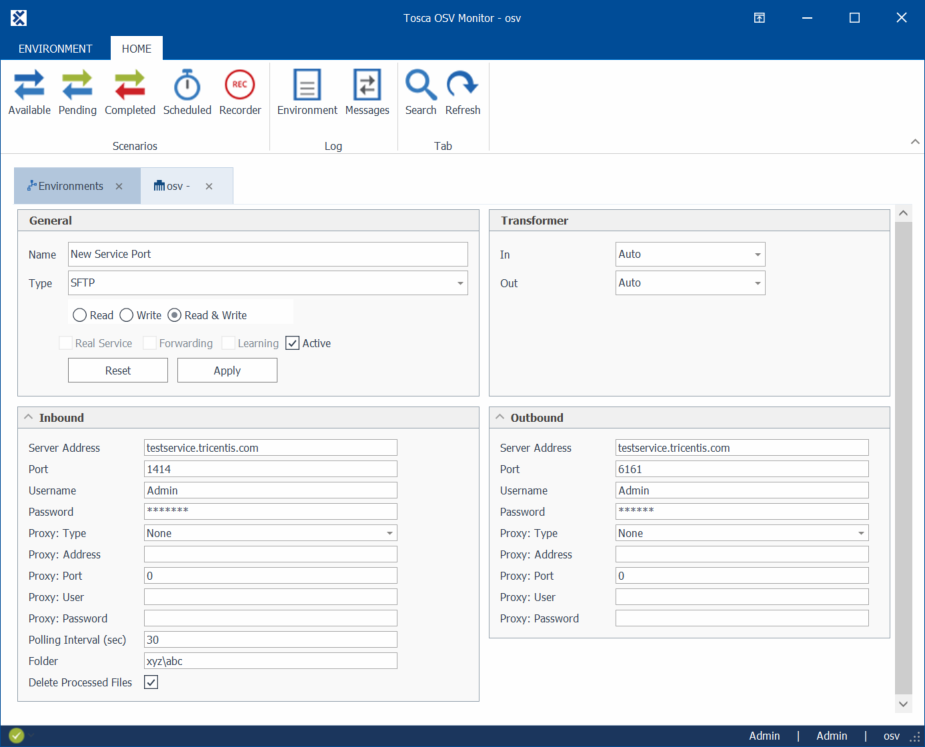The image size is (925, 747).
Task: Collapse the Inbound section
Action: [28, 418]
